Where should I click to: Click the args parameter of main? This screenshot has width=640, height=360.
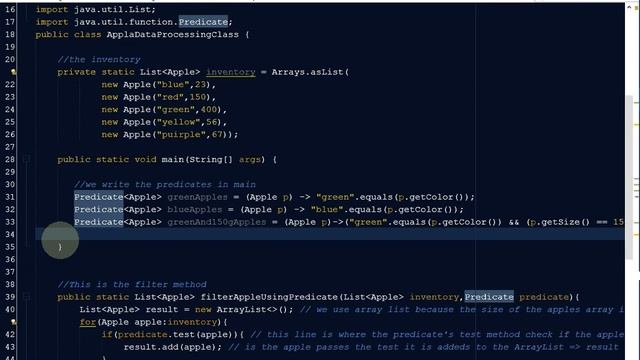click(250, 160)
